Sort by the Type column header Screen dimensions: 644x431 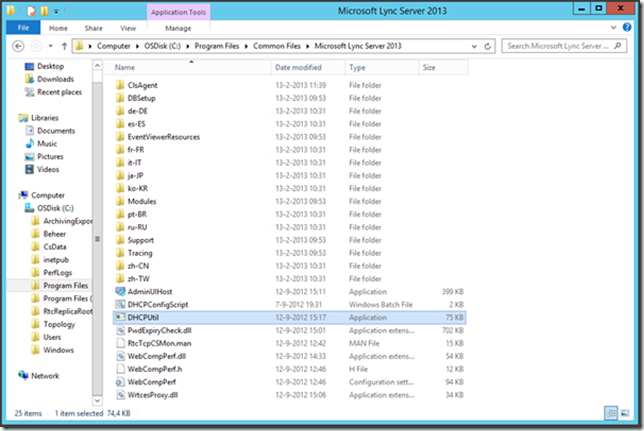(382, 67)
